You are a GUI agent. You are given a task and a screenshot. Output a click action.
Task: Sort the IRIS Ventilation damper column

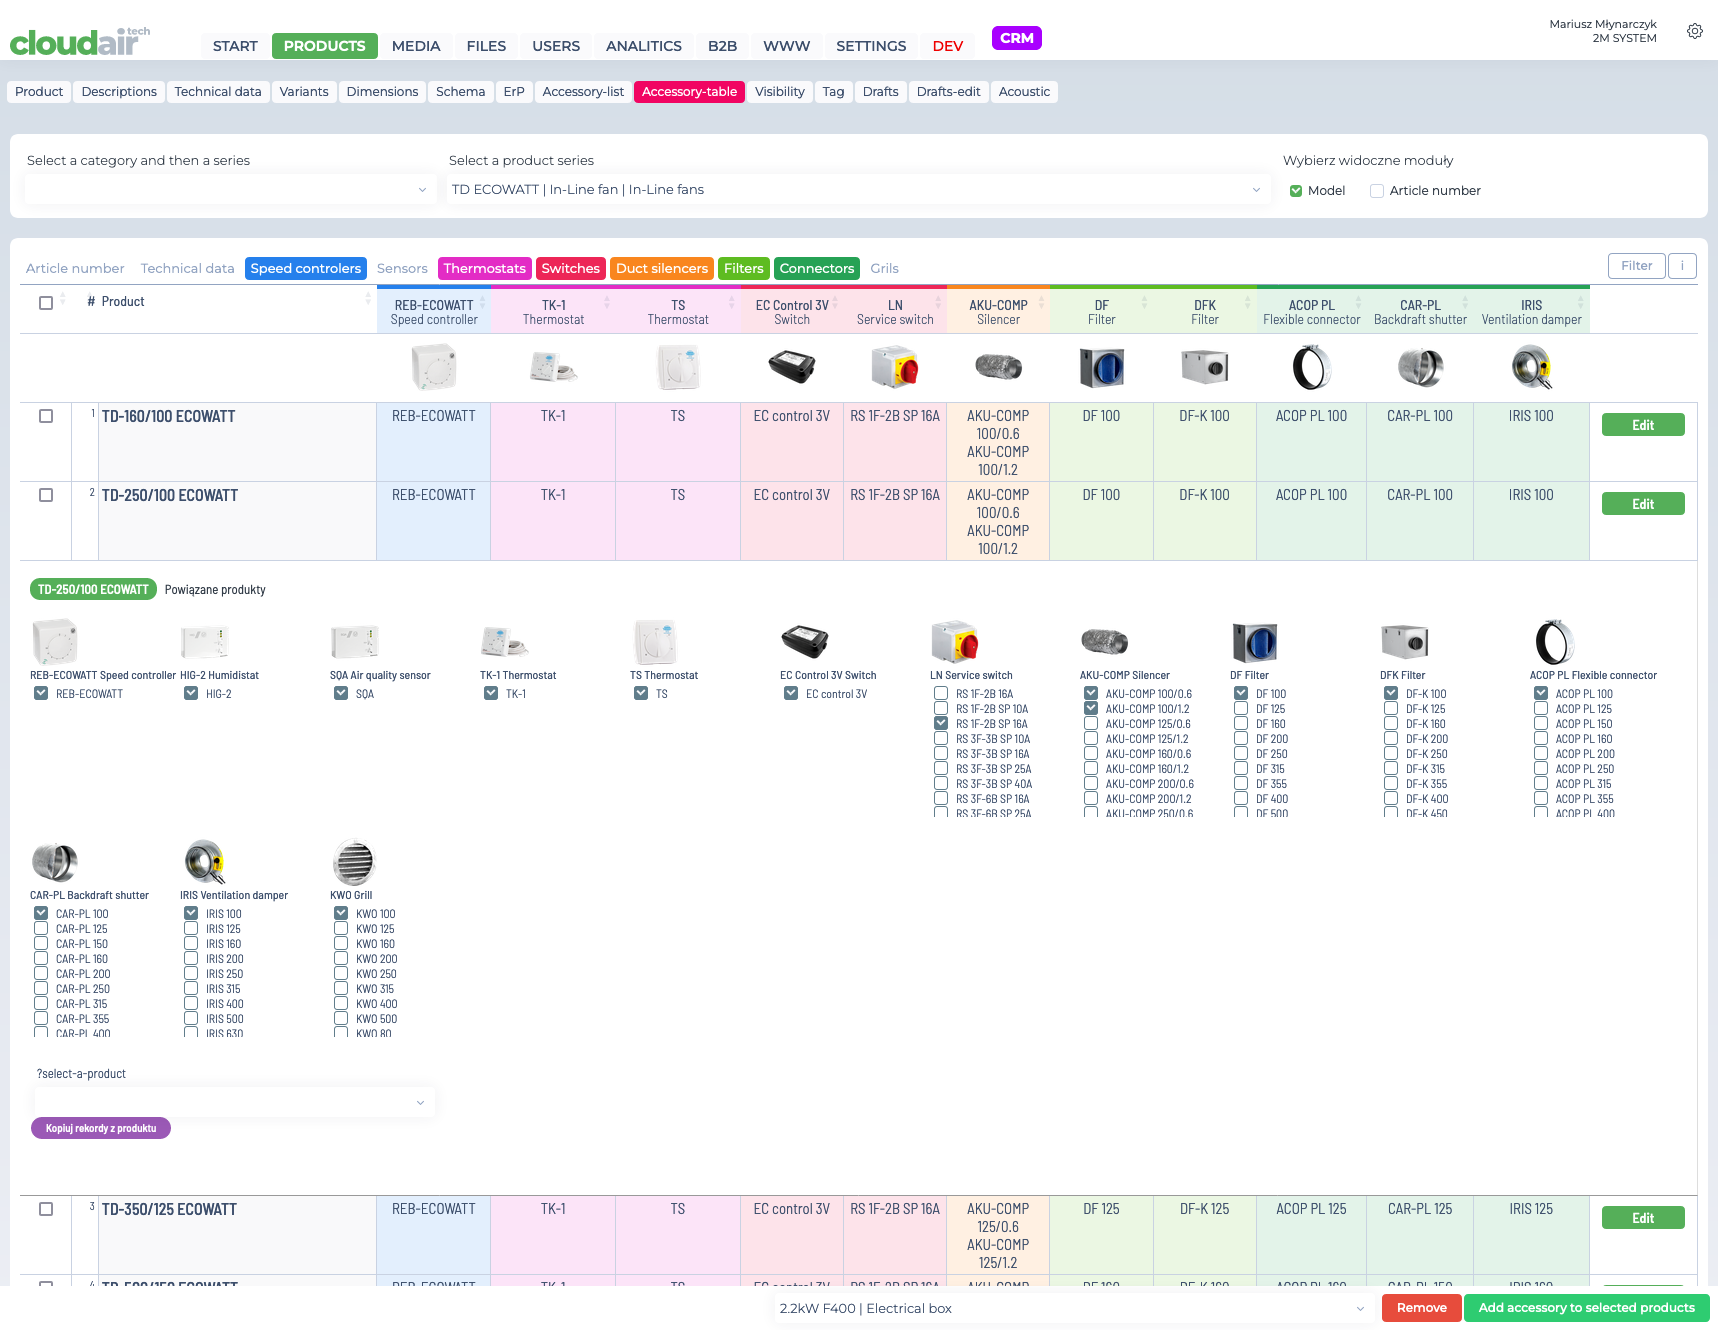(1581, 302)
